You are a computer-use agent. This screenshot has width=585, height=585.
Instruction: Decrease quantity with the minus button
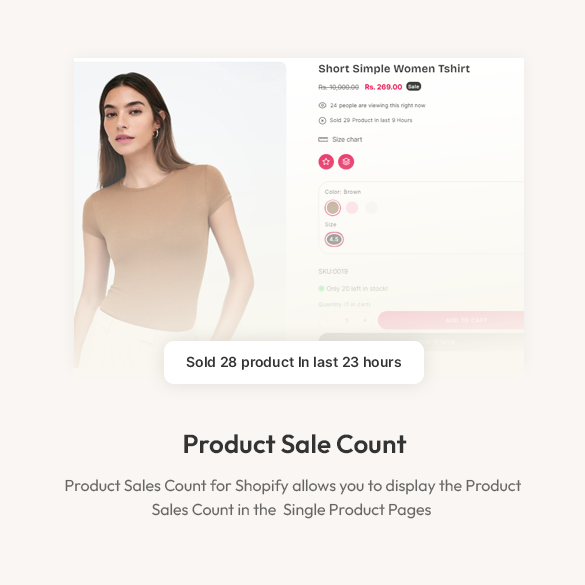pyautogui.click(x=328, y=320)
